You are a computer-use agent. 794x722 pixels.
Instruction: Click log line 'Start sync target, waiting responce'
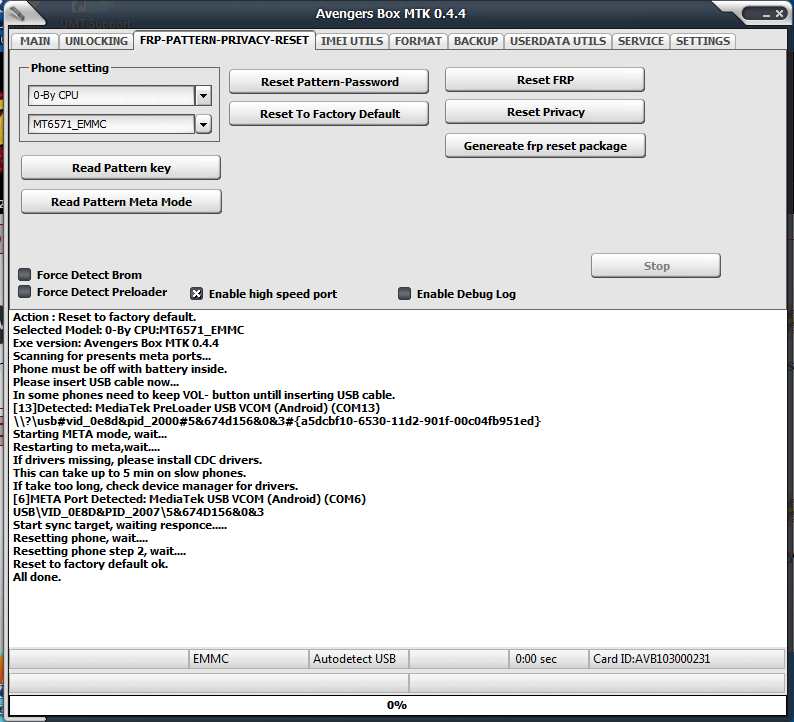pos(120,525)
